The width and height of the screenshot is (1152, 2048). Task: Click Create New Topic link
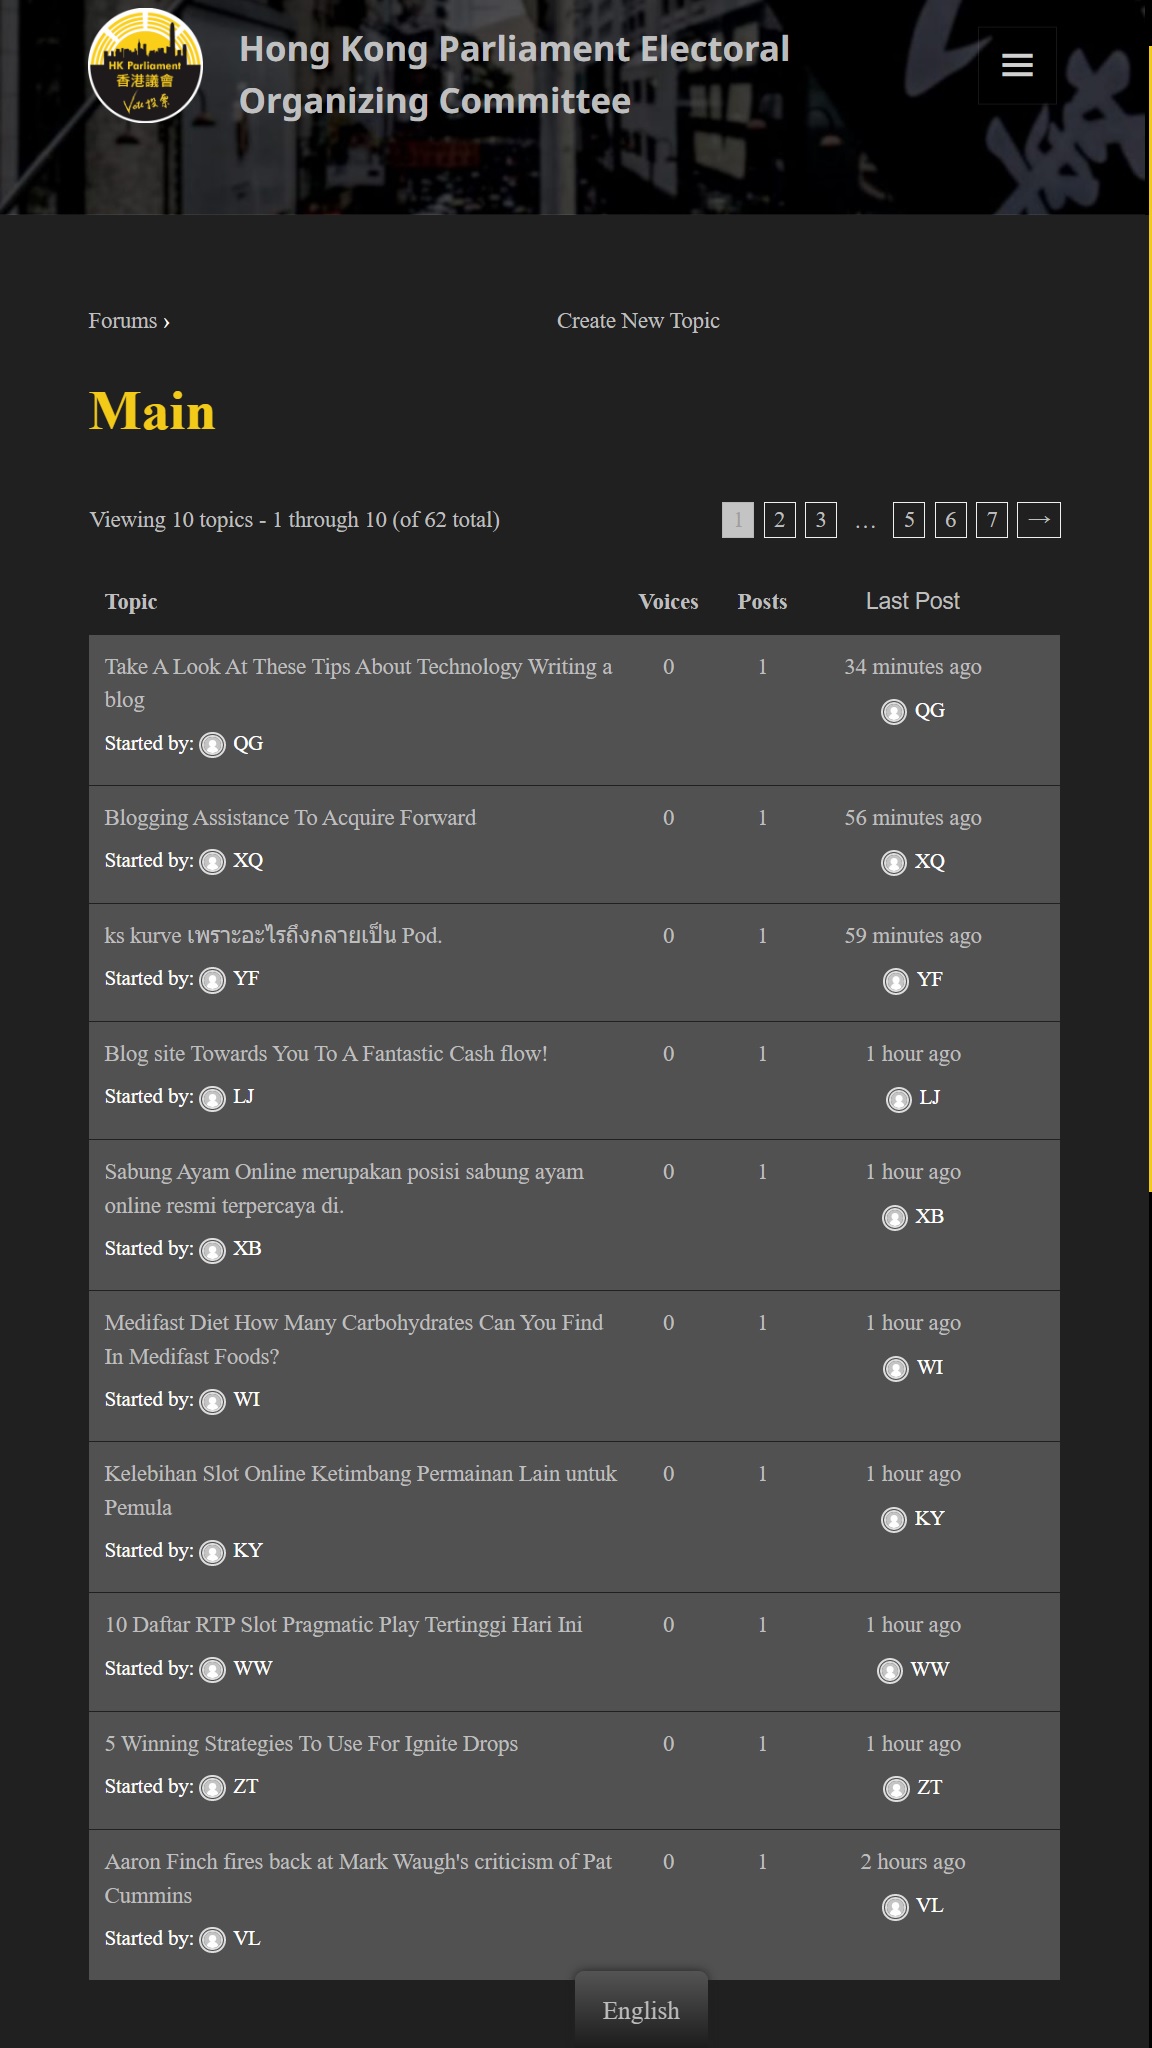coord(638,321)
